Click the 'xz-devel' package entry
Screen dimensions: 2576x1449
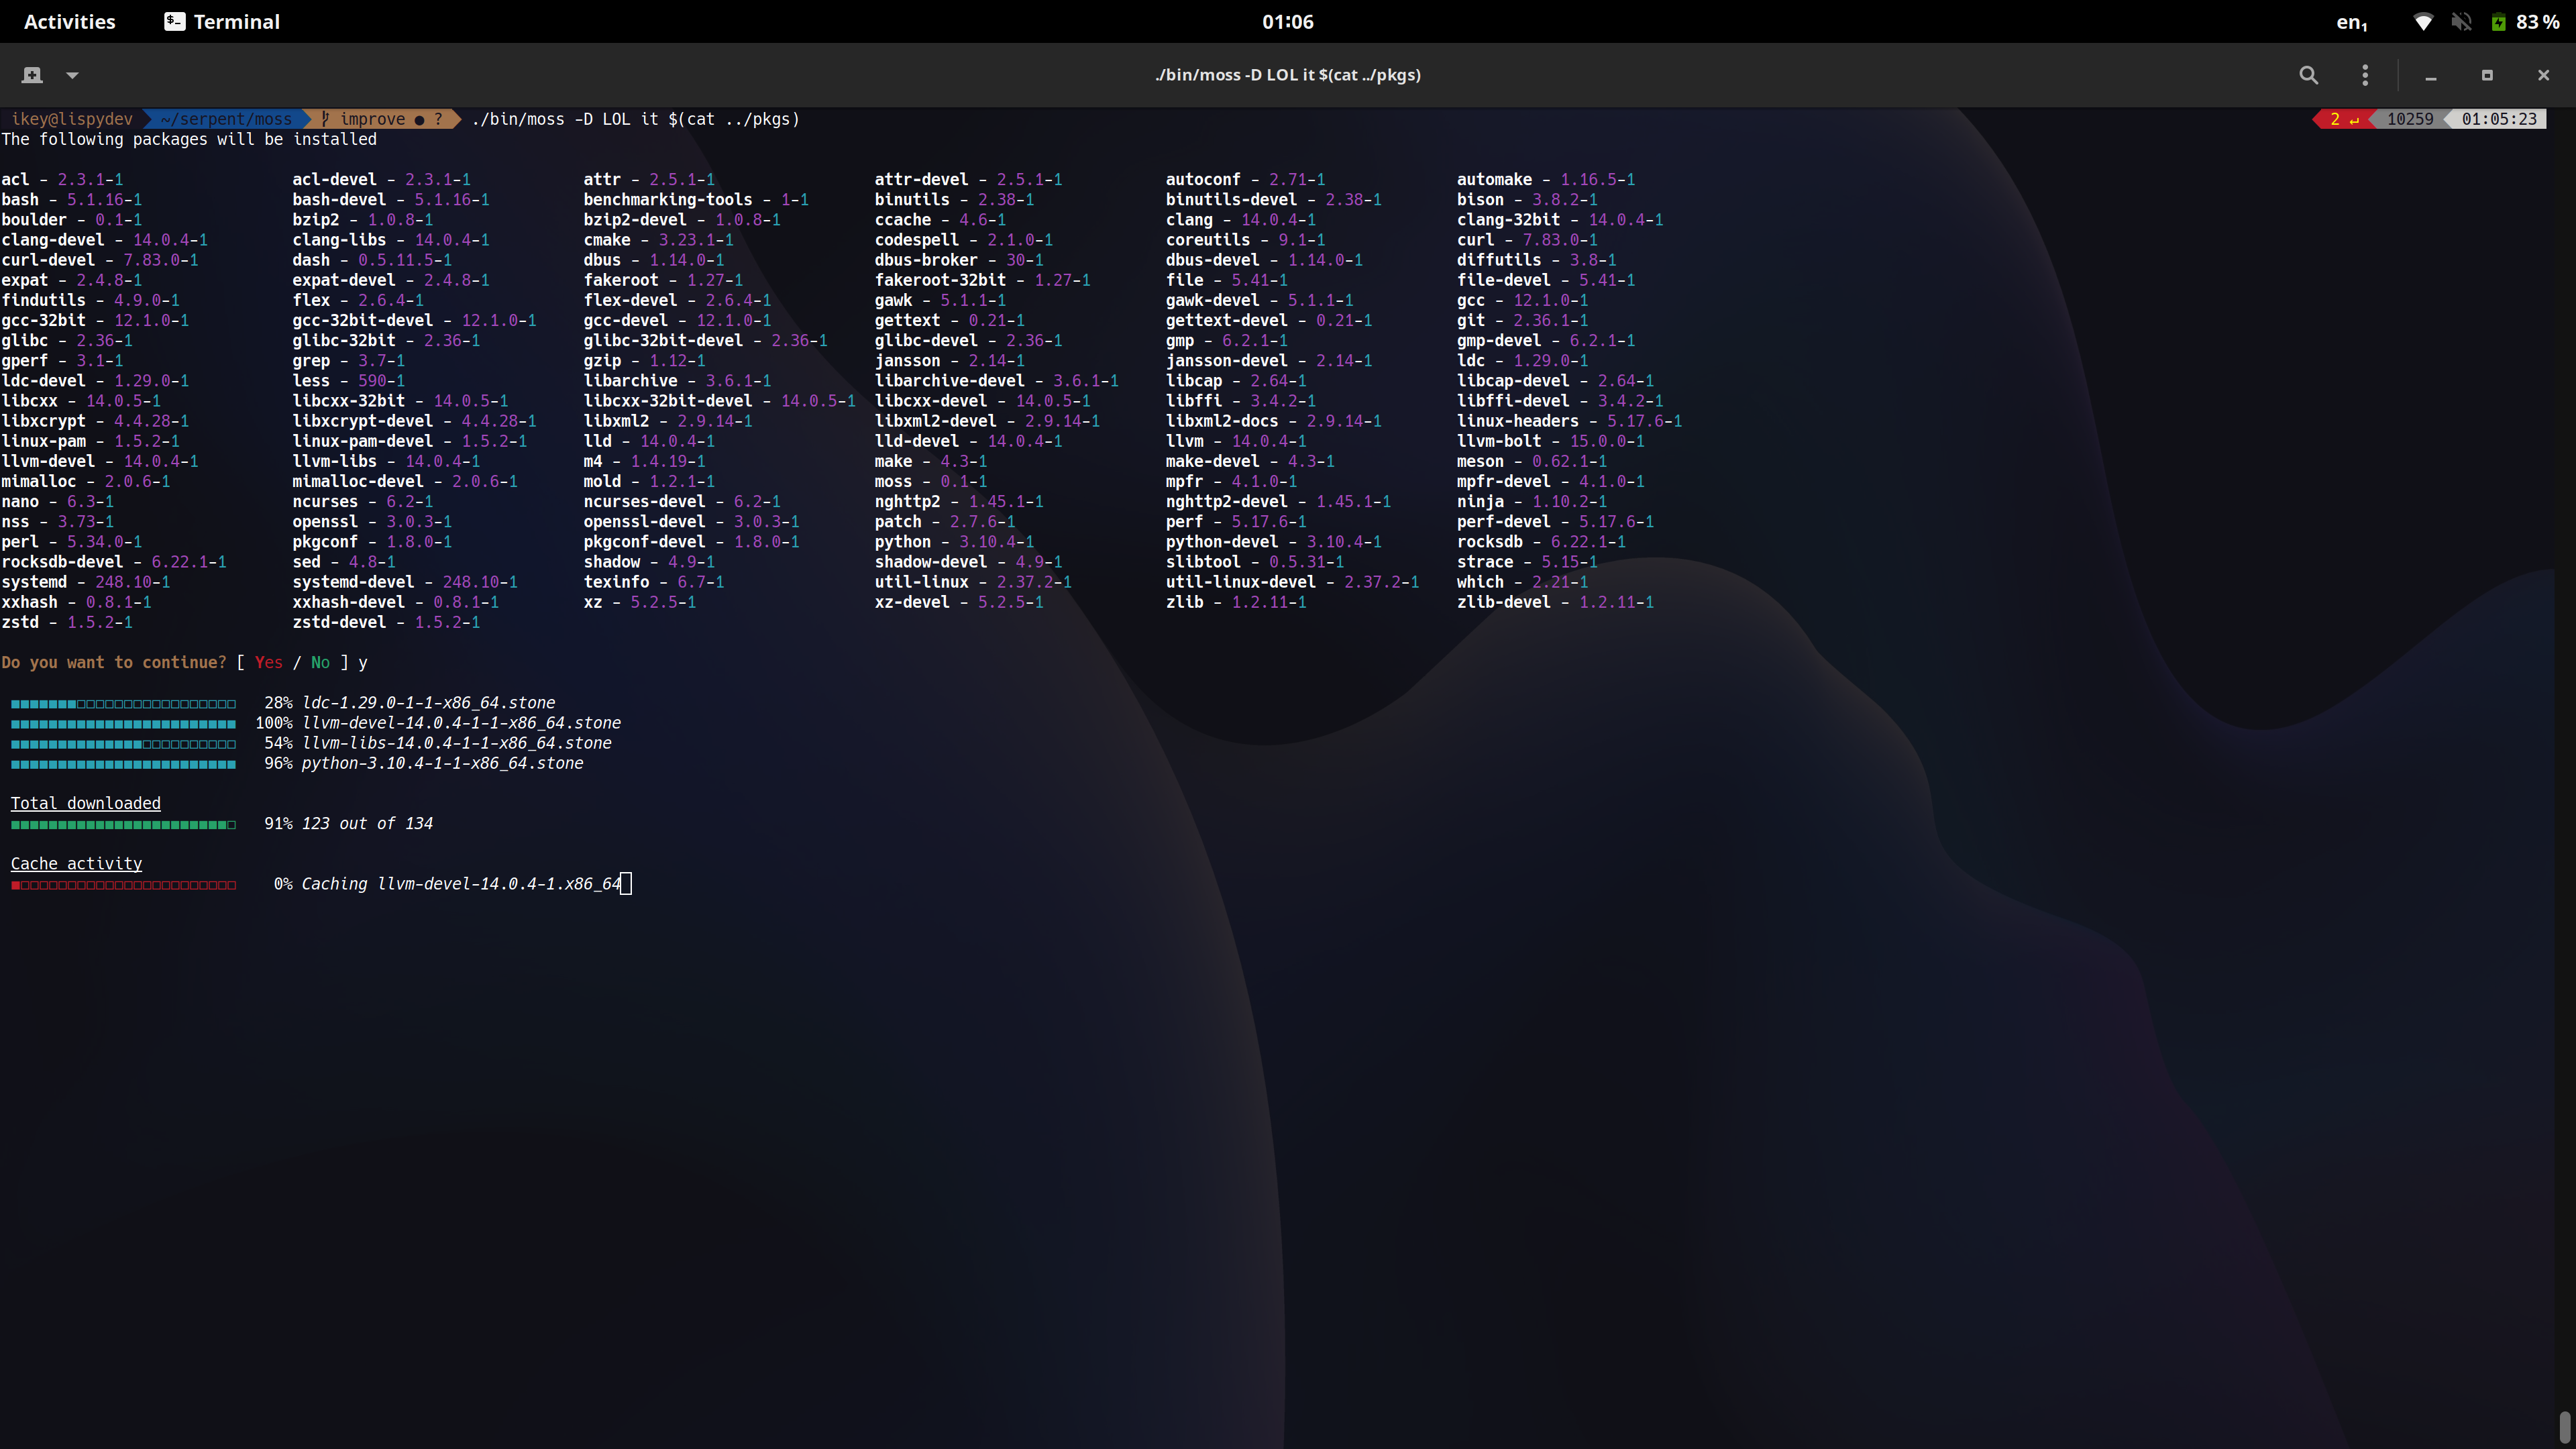(959, 602)
